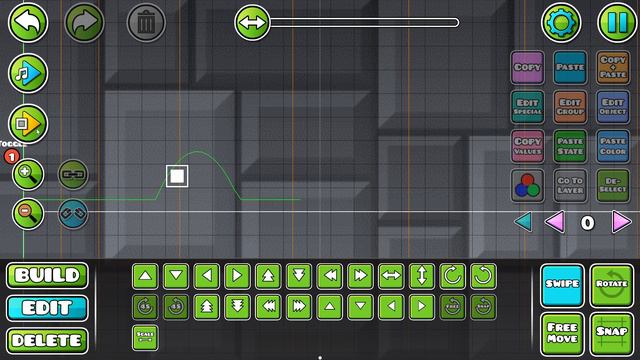
Task: Move the object down with double arrow
Action: (299, 276)
